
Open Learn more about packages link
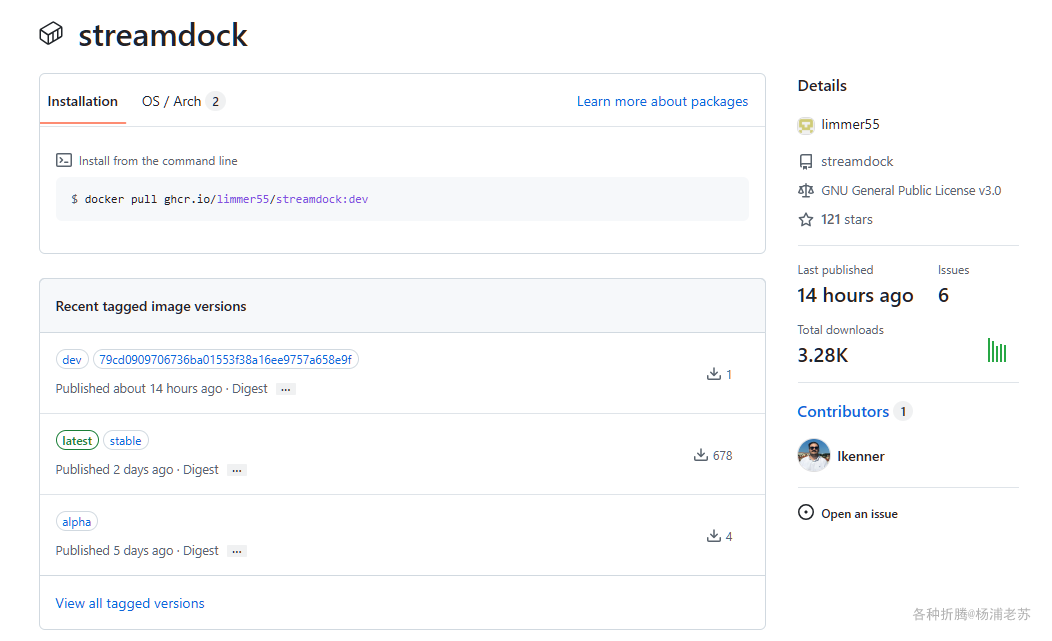(x=662, y=101)
